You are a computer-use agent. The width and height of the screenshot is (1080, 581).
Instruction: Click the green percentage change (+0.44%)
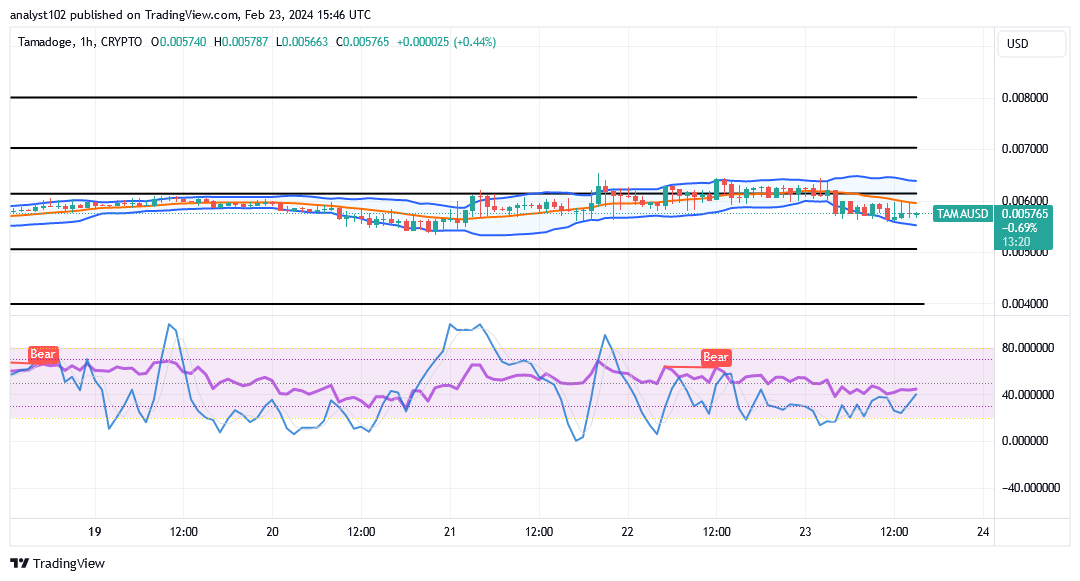[471, 43]
